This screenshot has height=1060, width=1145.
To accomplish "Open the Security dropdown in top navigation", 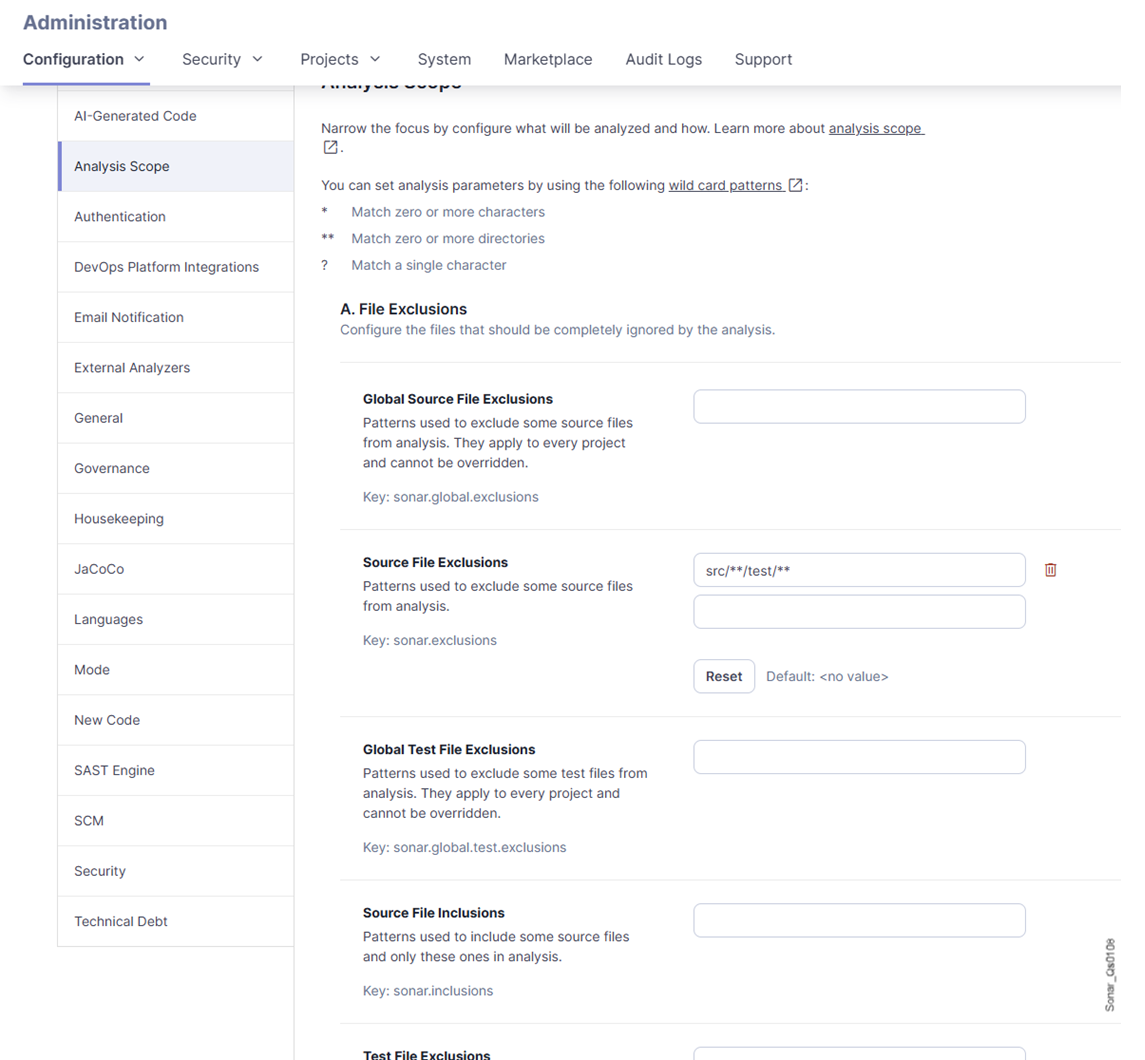I will pos(222,59).
